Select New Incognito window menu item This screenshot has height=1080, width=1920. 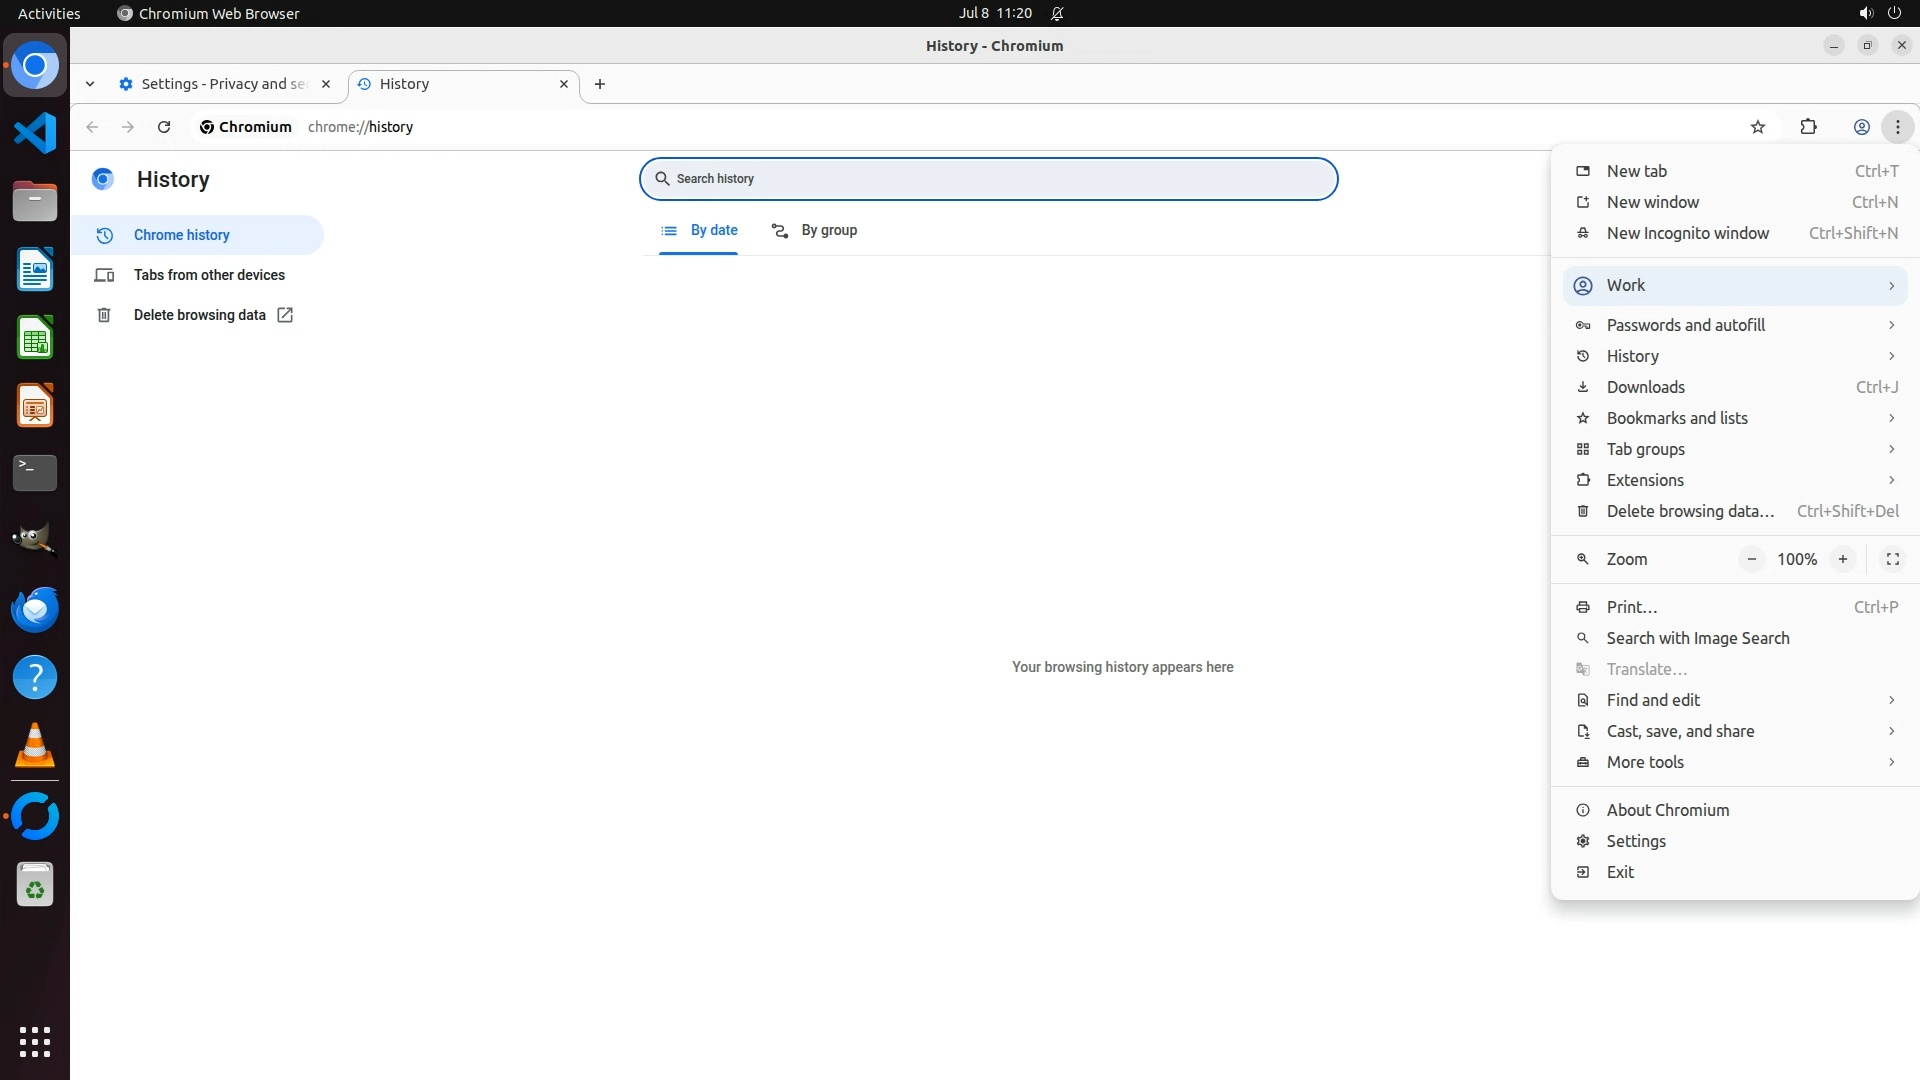pyautogui.click(x=1687, y=233)
